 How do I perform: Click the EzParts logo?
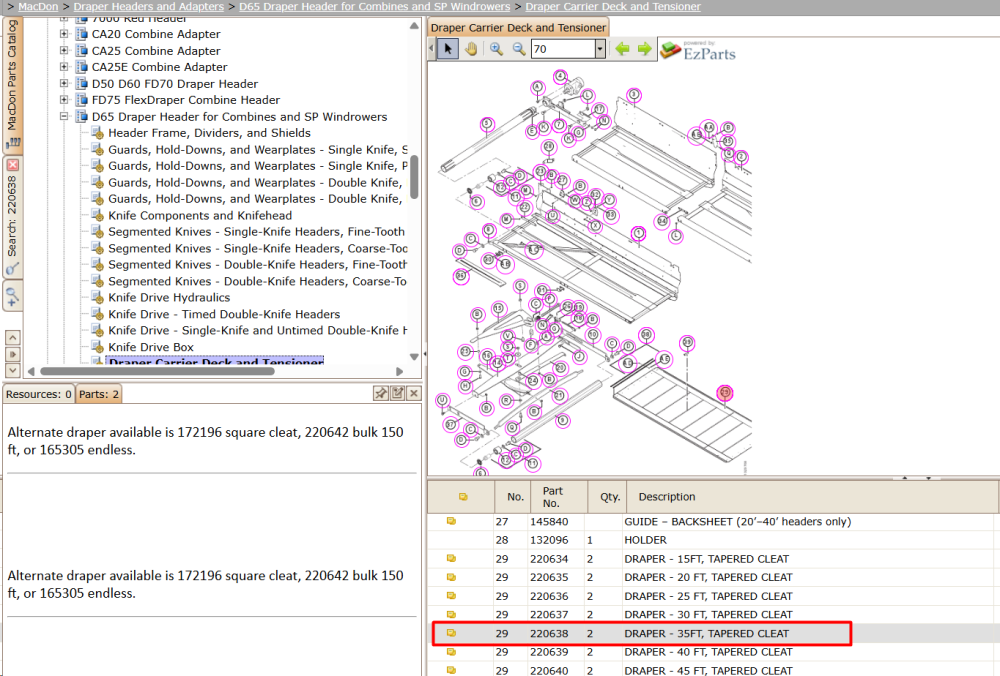coord(698,51)
